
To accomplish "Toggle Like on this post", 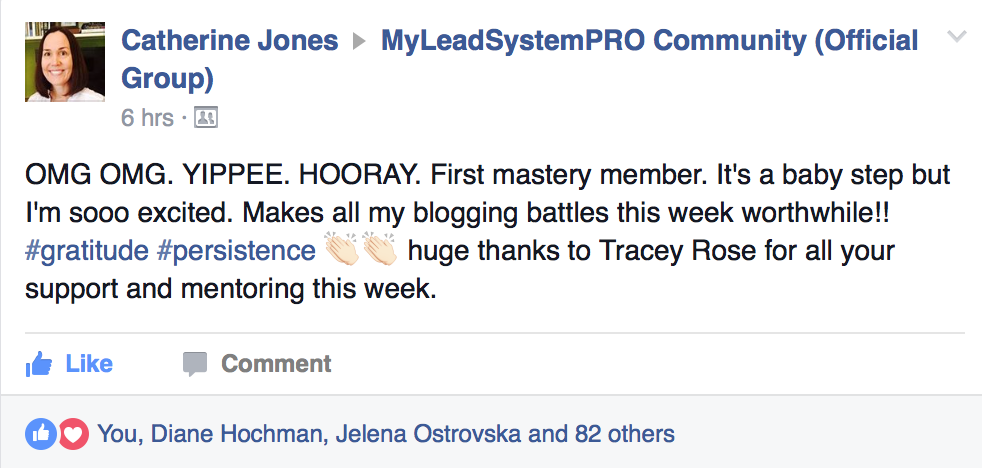I will pos(69,364).
